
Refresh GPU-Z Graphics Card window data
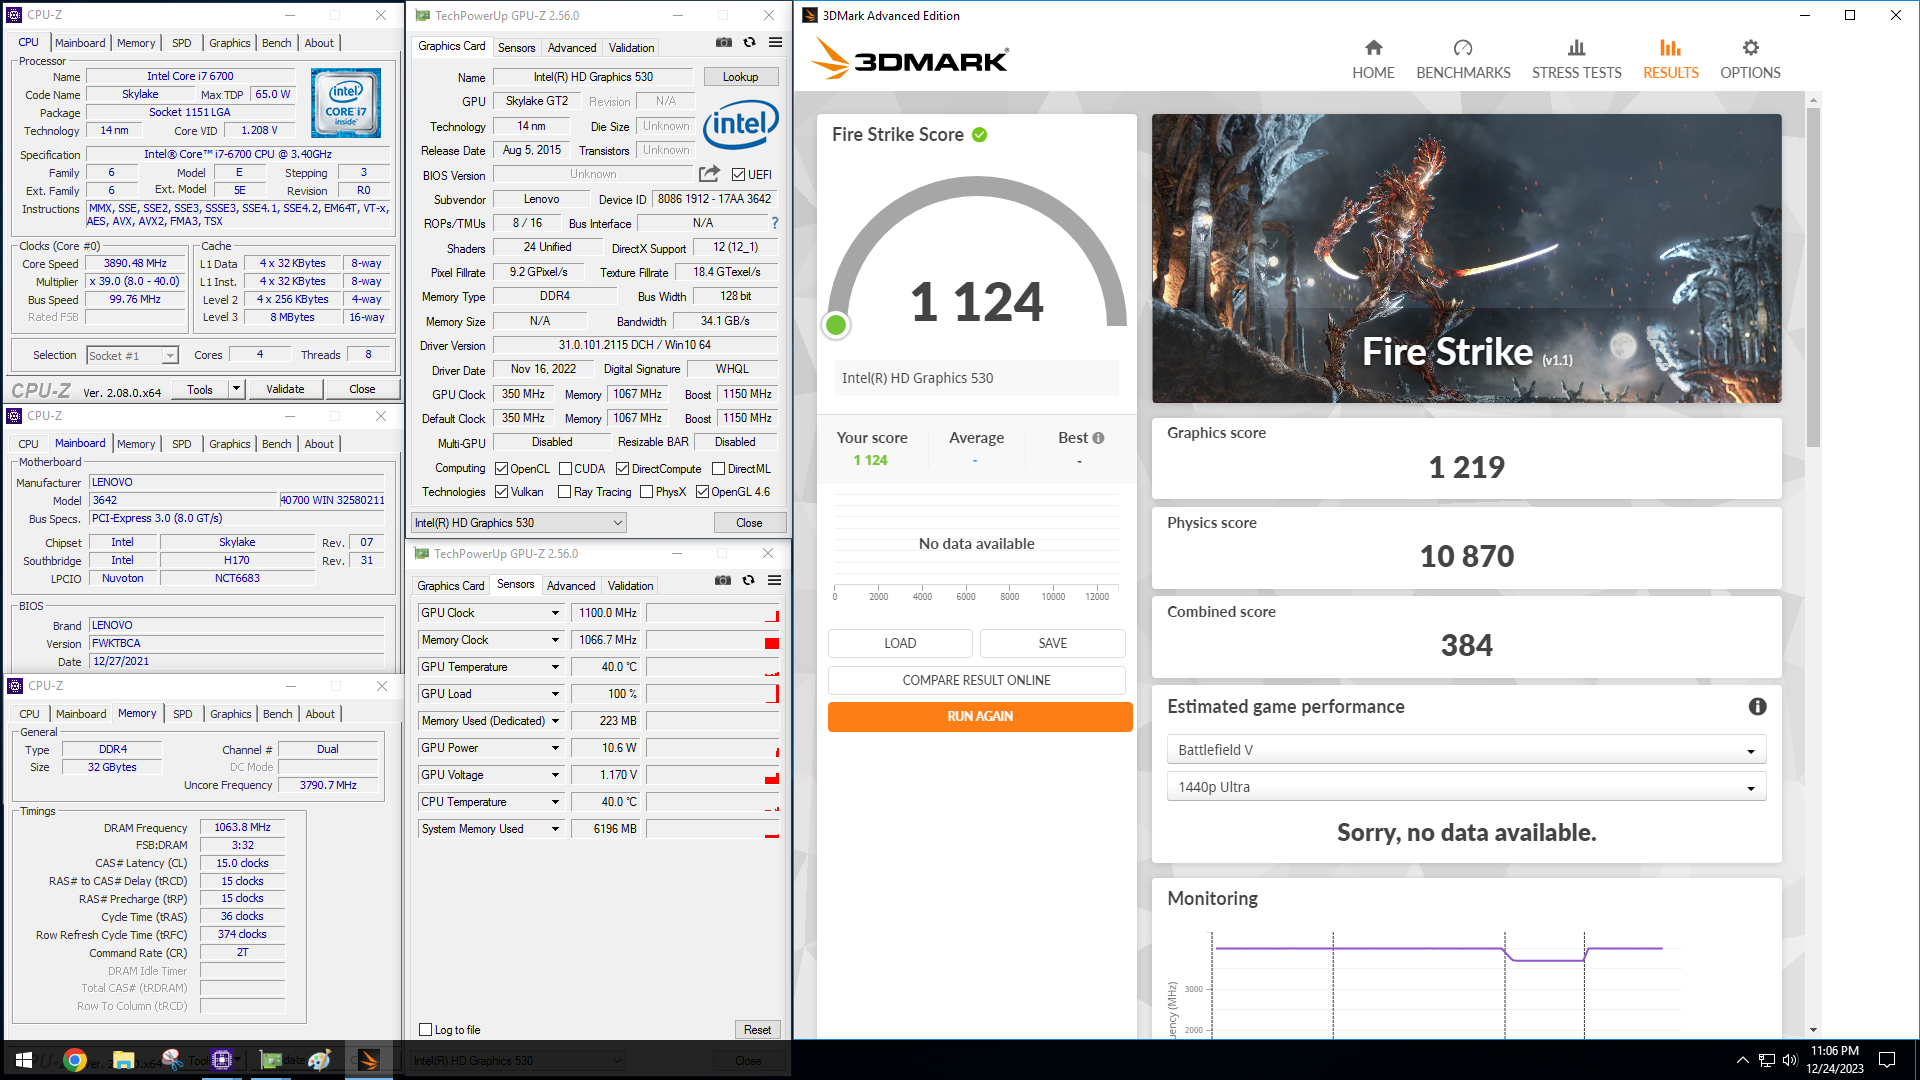[x=749, y=42]
